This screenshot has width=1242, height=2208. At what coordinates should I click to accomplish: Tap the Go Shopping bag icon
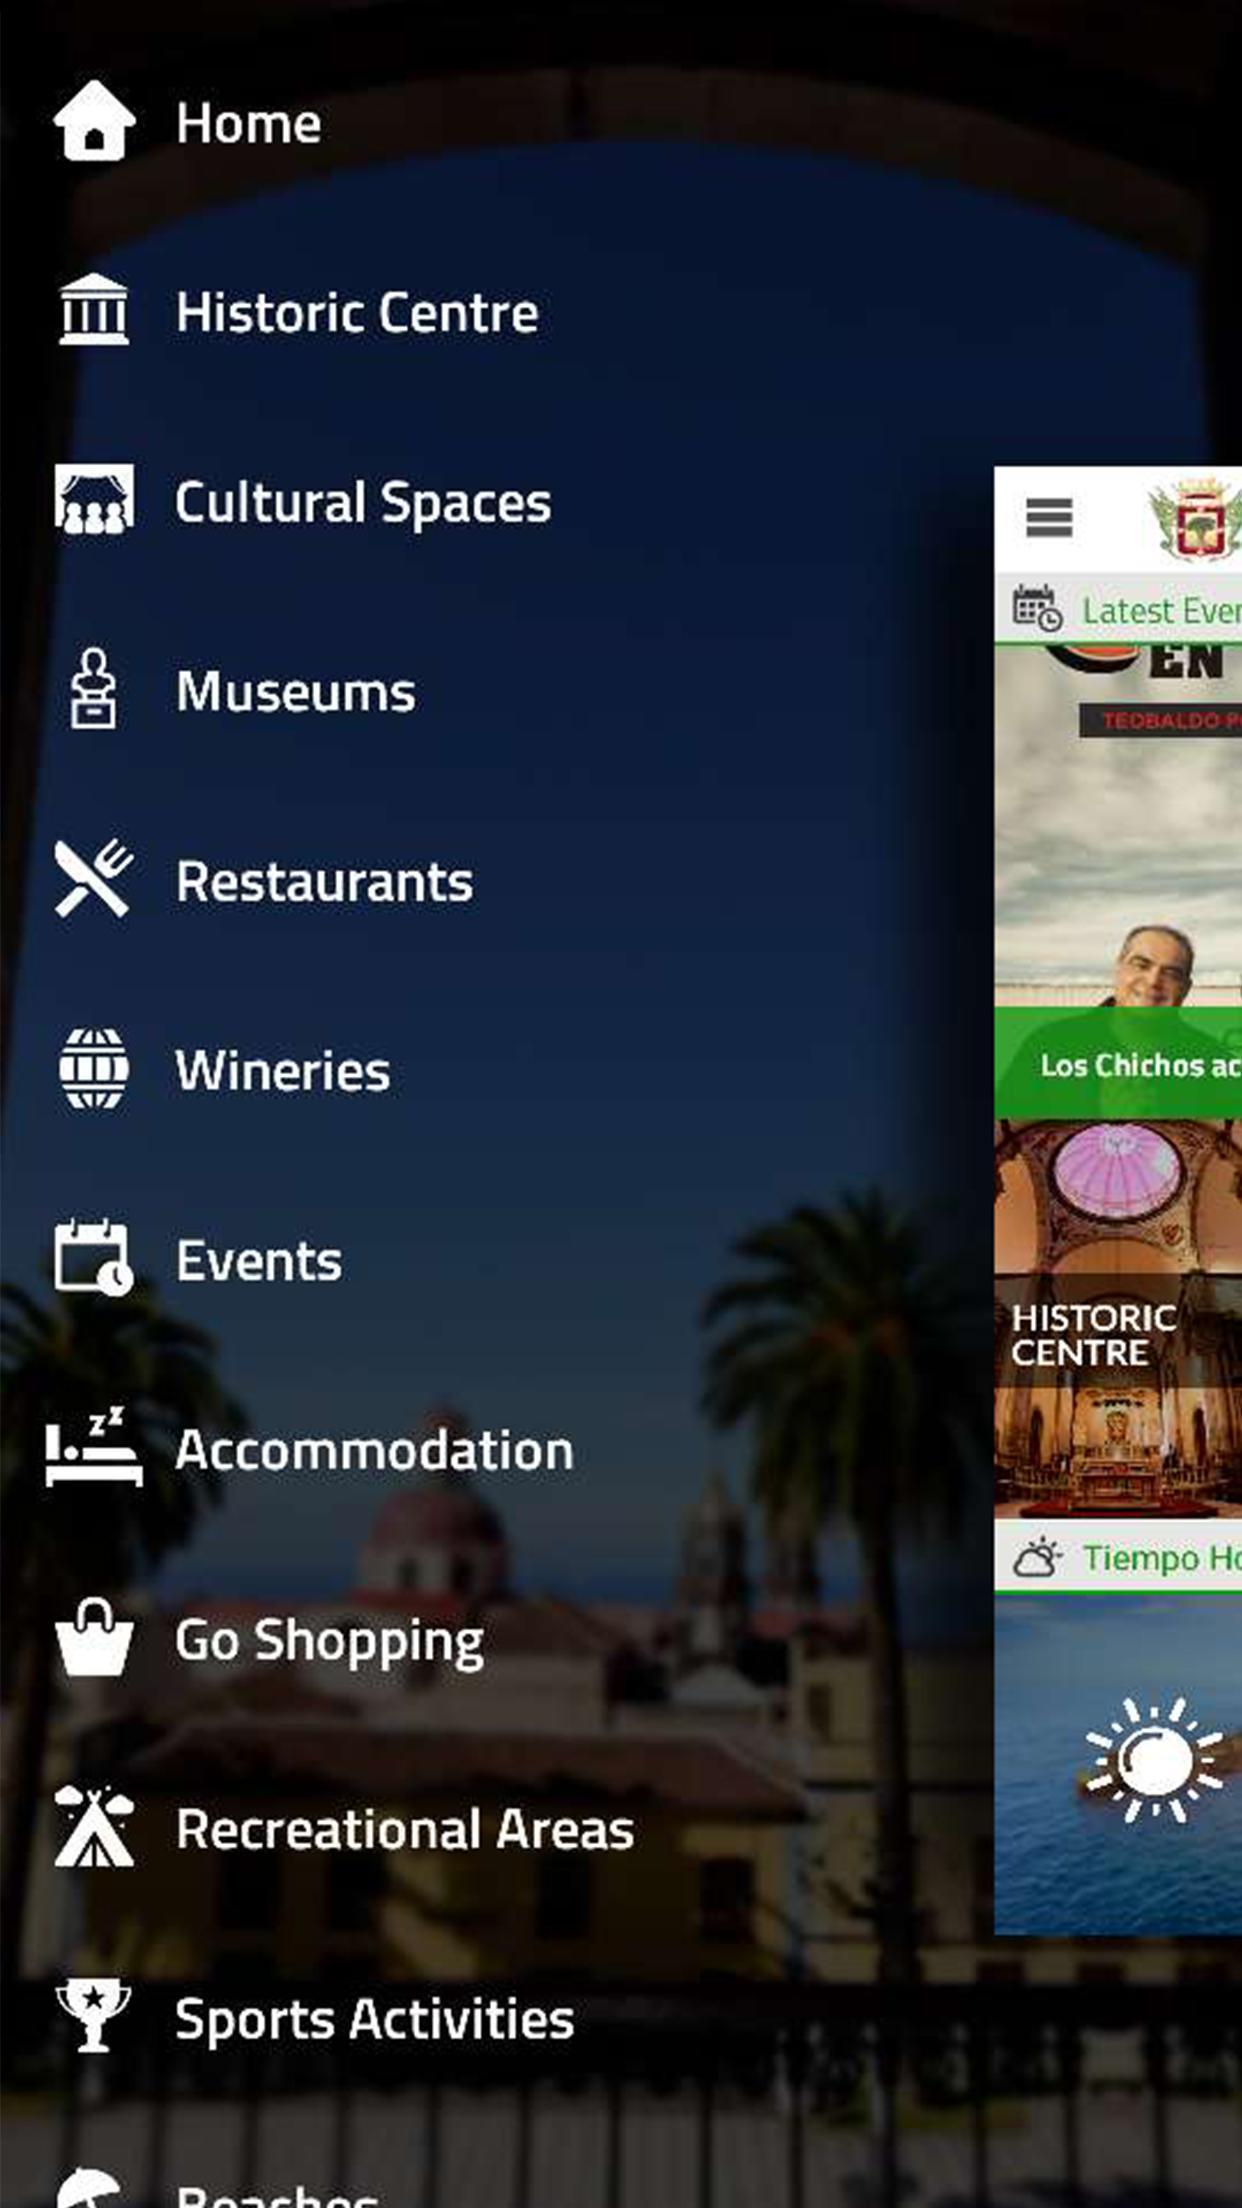coord(94,1637)
